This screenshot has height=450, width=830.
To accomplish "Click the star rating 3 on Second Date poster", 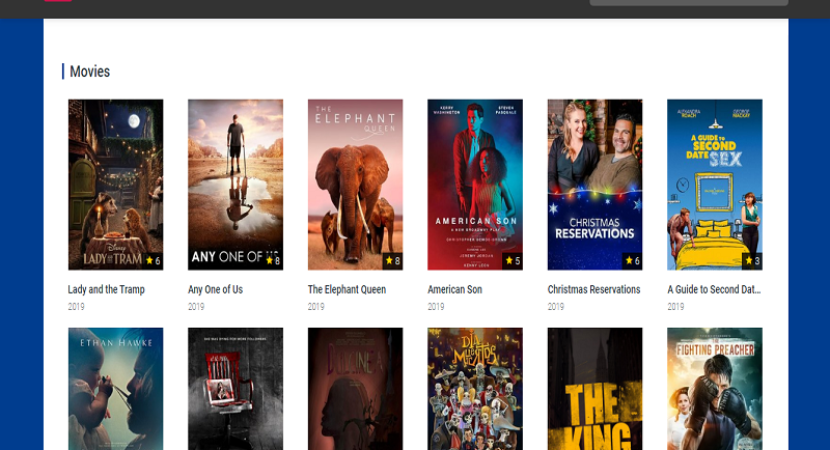I will (752, 260).
